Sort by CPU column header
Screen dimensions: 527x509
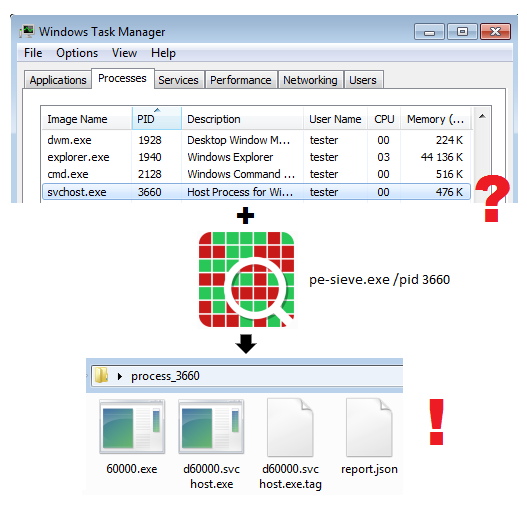point(384,119)
